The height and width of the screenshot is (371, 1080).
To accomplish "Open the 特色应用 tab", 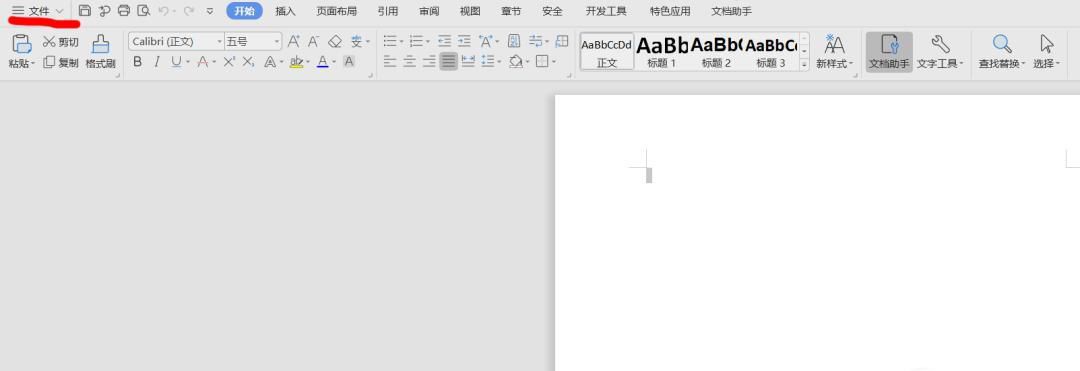I will tap(670, 11).
